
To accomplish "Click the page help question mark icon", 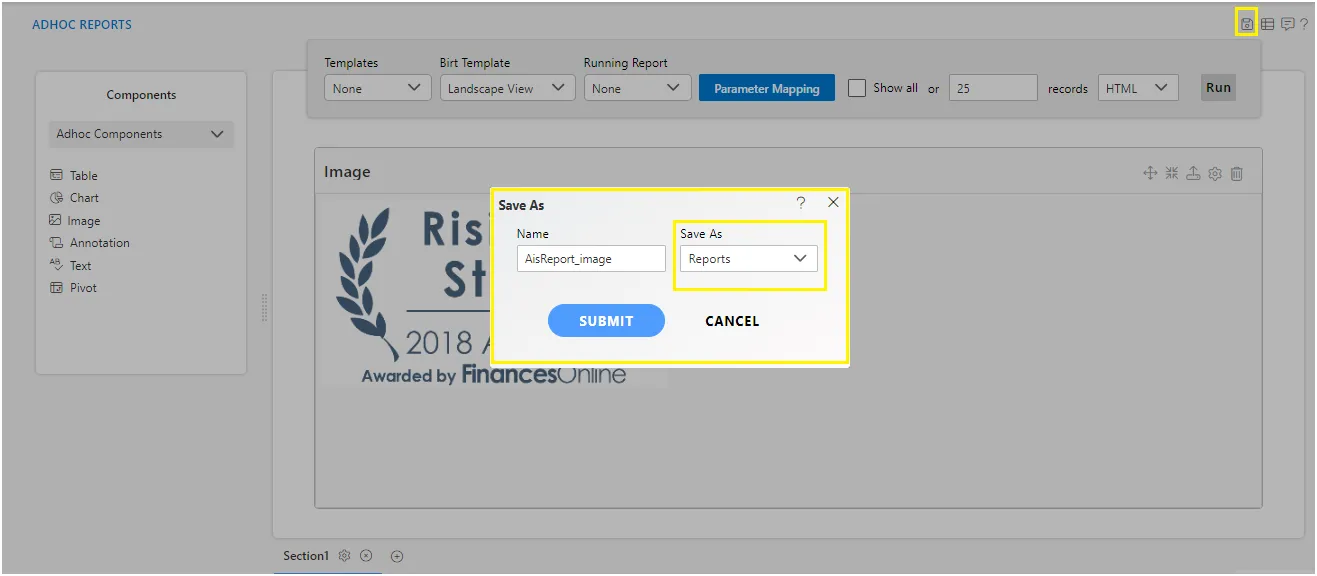I will point(1304,24).
